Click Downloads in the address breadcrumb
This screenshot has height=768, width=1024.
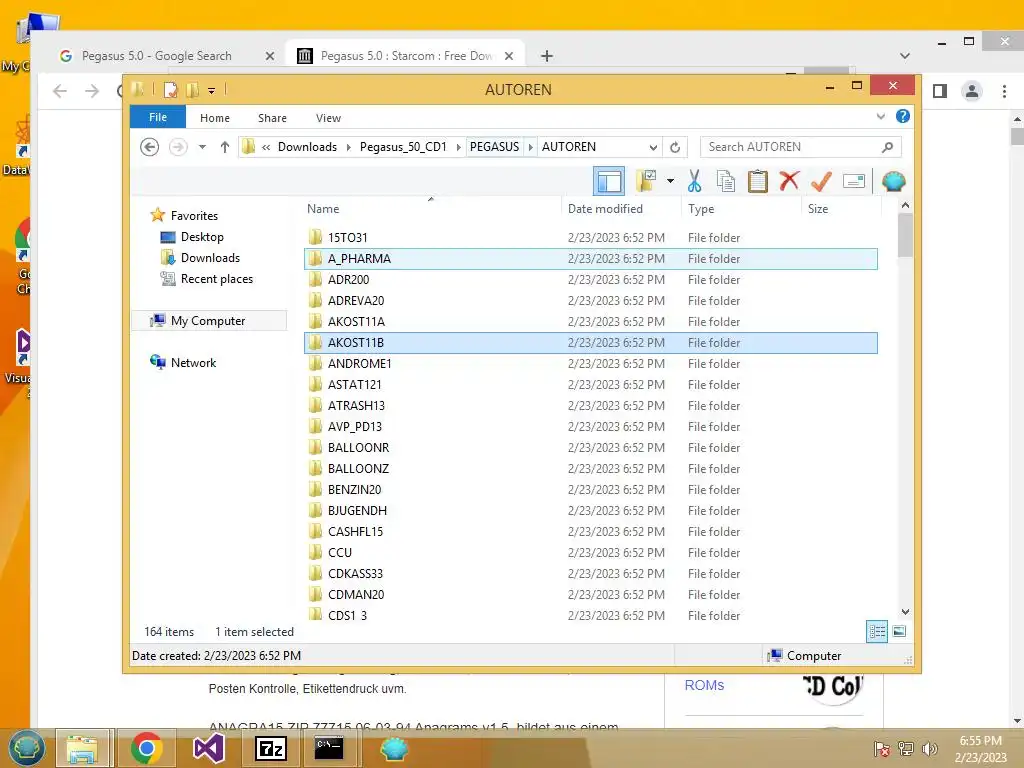pyautogui.click(x=307, y=147)
